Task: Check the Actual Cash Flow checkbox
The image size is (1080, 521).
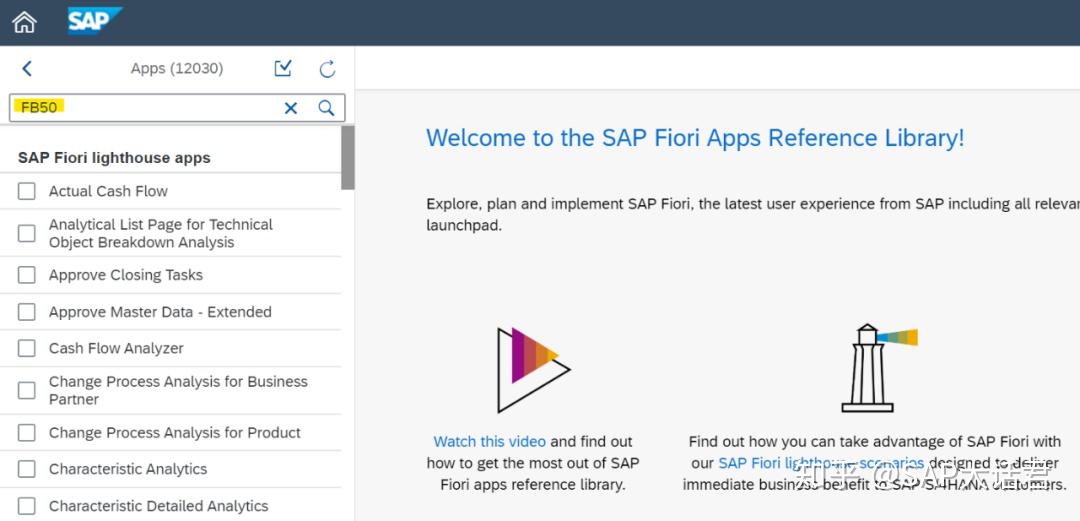Action: click(27, 191)
